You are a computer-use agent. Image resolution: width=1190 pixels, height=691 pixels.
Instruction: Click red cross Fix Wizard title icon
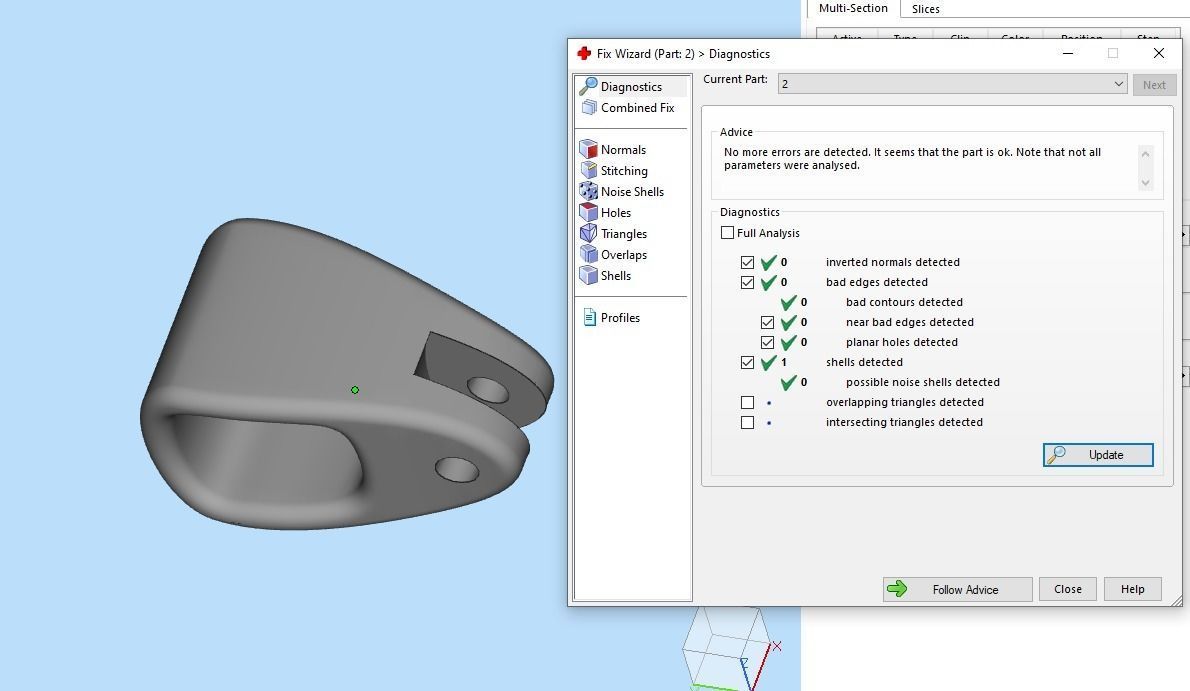pyautogui.click(x=584, y=53)
